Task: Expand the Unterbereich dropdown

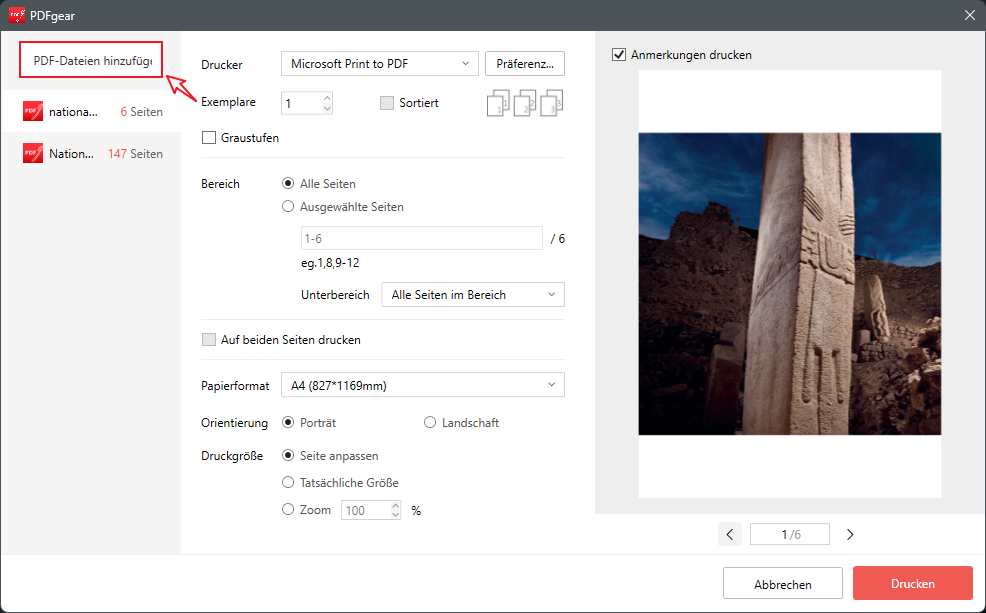Action: click(x=472, y=295)
